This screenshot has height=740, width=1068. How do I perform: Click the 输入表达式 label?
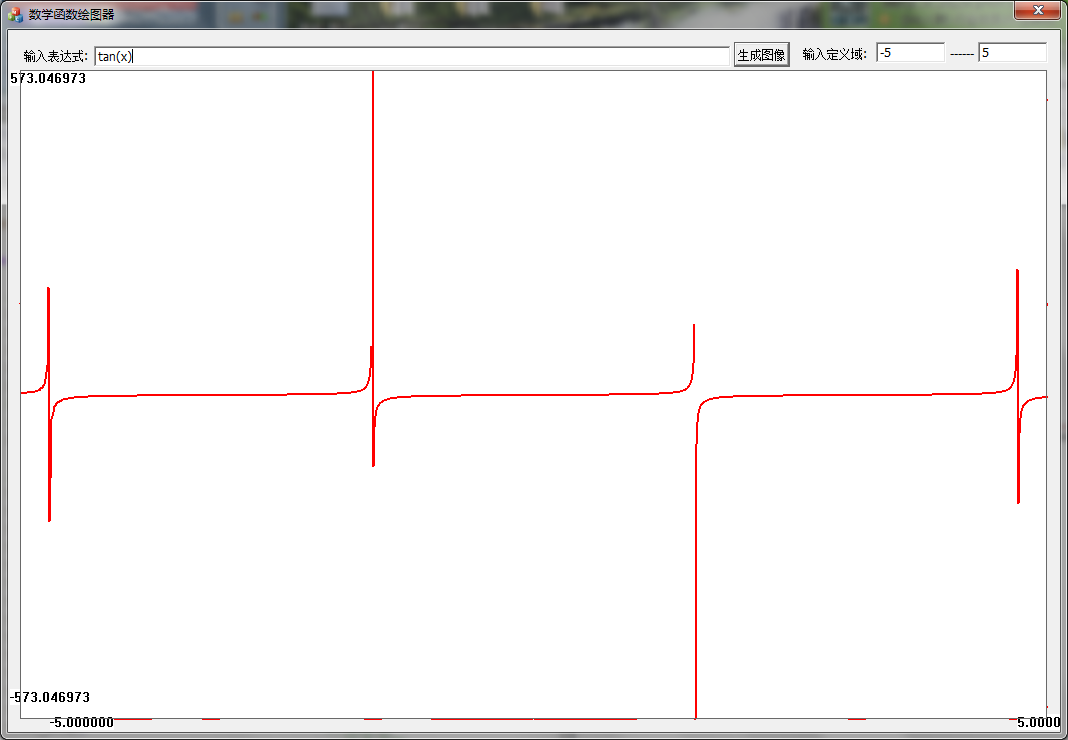tap(56, 56)
